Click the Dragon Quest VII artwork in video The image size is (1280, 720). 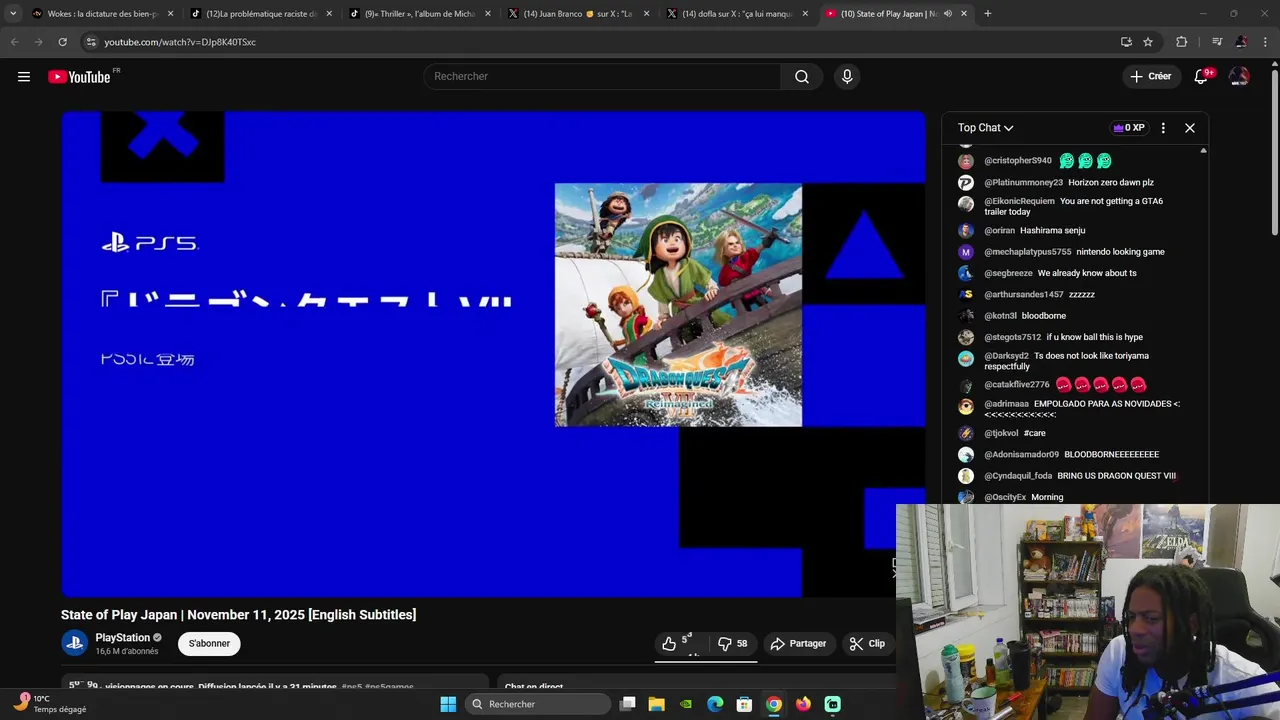tap(678, 305)
